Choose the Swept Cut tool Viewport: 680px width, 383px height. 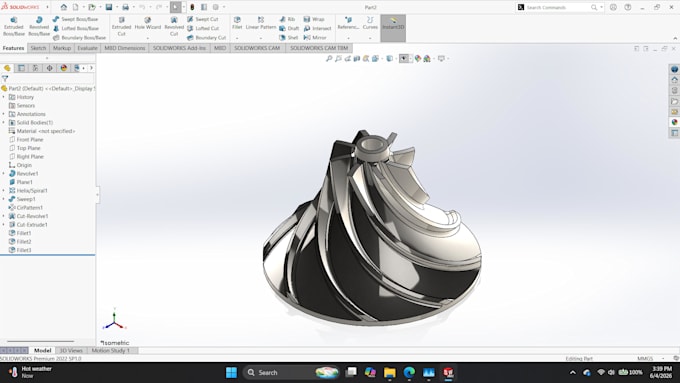(203, 19)
